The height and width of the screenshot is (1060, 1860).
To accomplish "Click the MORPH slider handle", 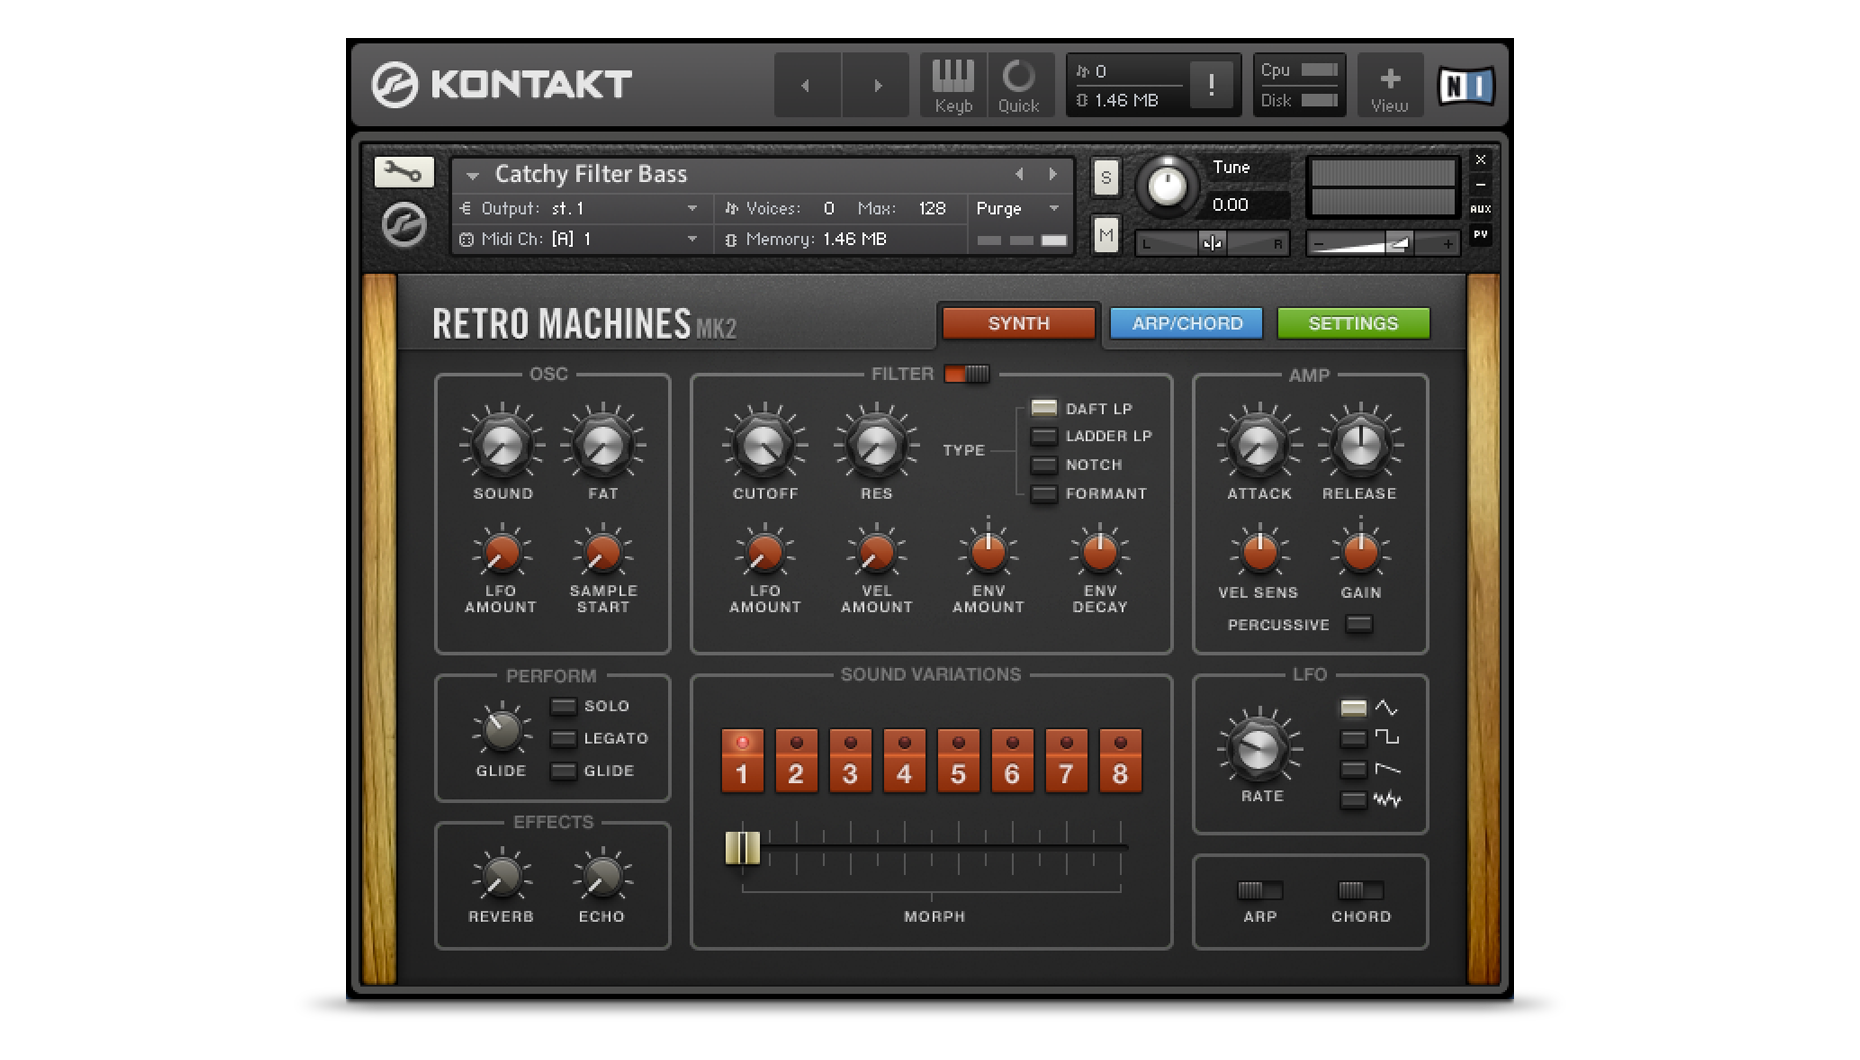I will pos(742,848).
